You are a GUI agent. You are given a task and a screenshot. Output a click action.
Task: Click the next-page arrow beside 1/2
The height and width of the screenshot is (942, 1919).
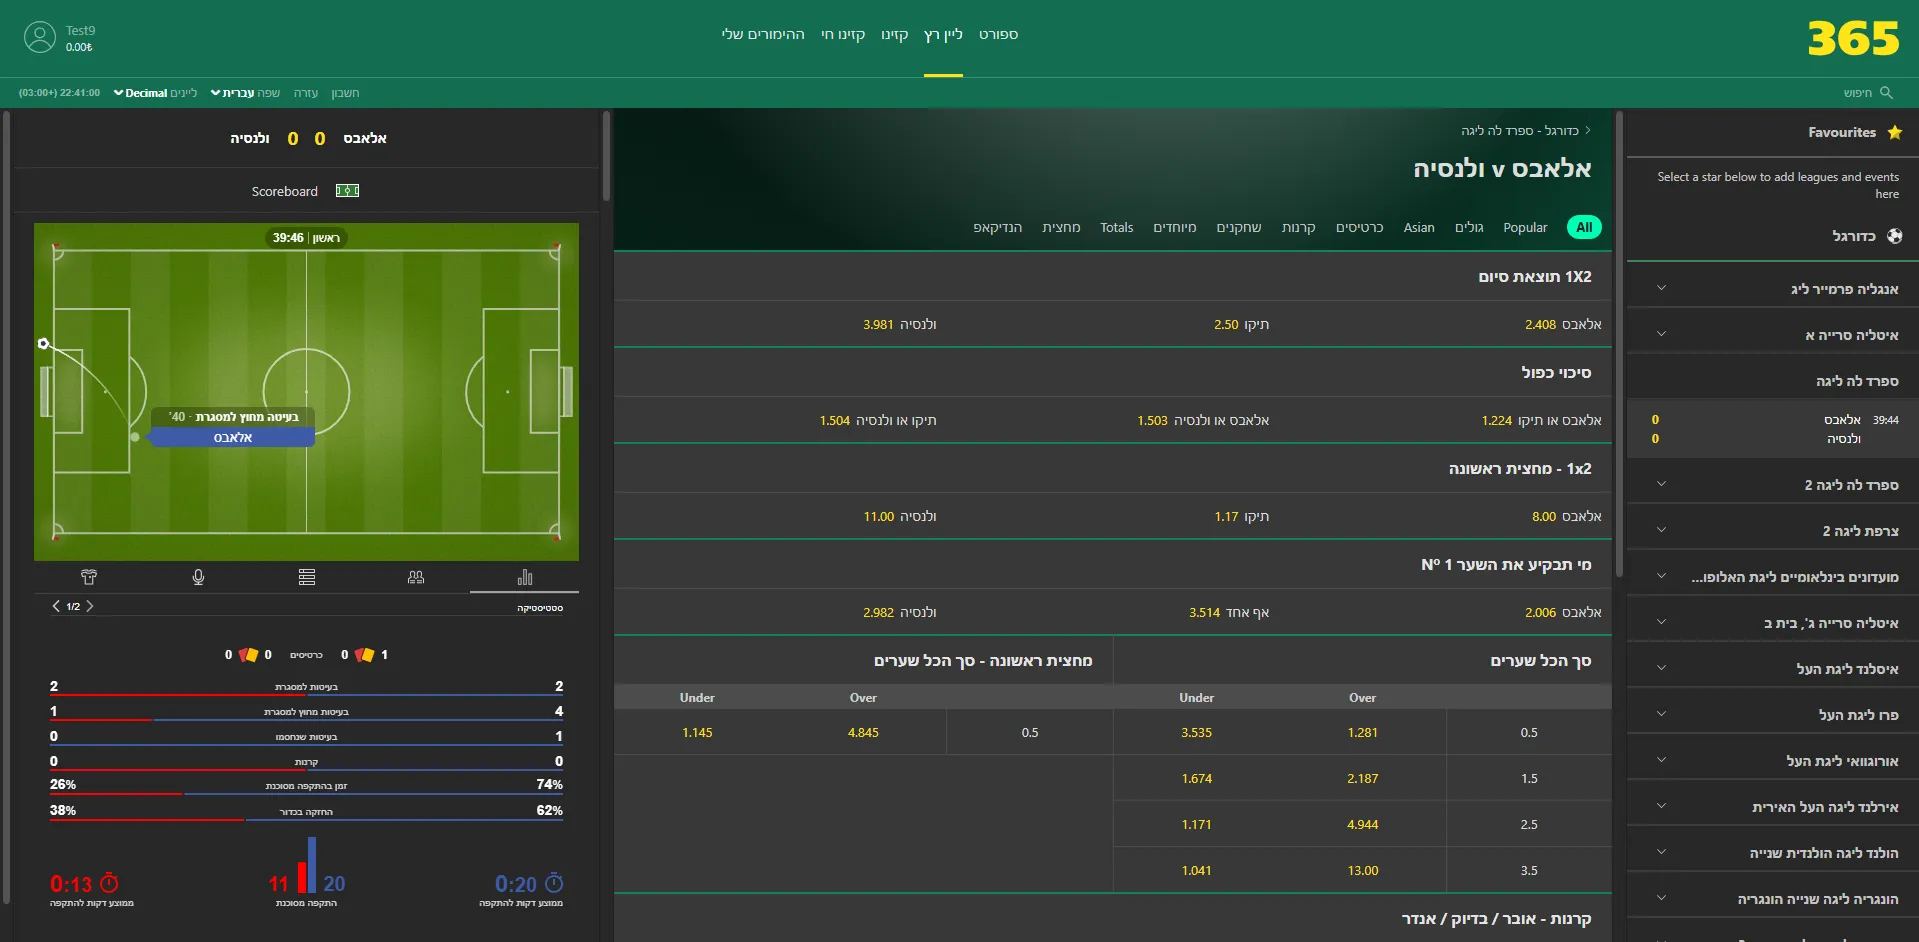point(89,606)
